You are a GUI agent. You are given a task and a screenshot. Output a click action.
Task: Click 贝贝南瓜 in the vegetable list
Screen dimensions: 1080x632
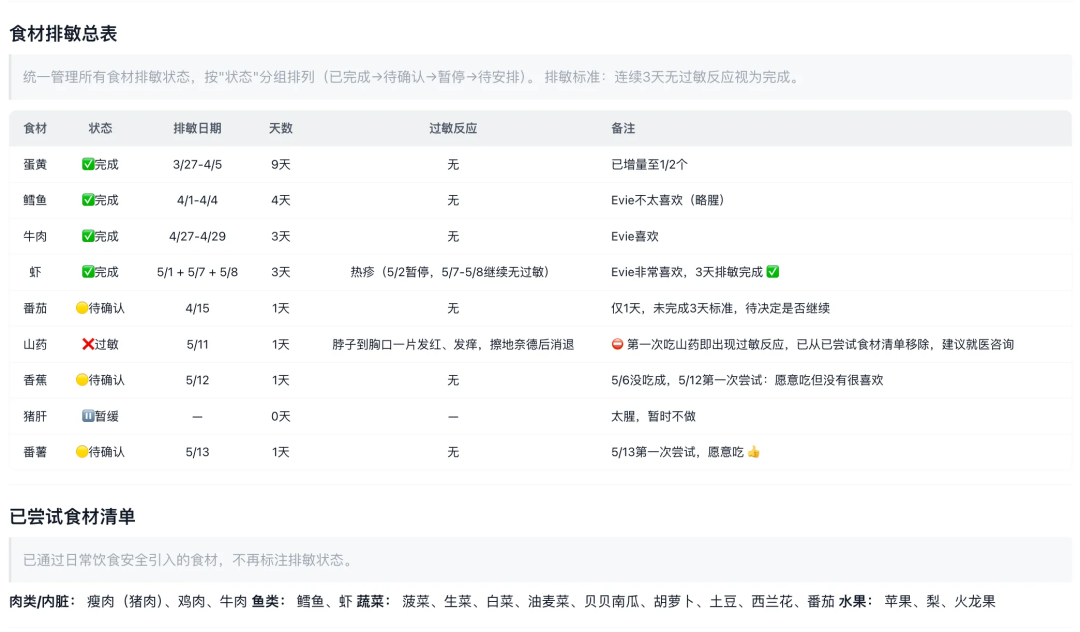(x=612, y=602)
